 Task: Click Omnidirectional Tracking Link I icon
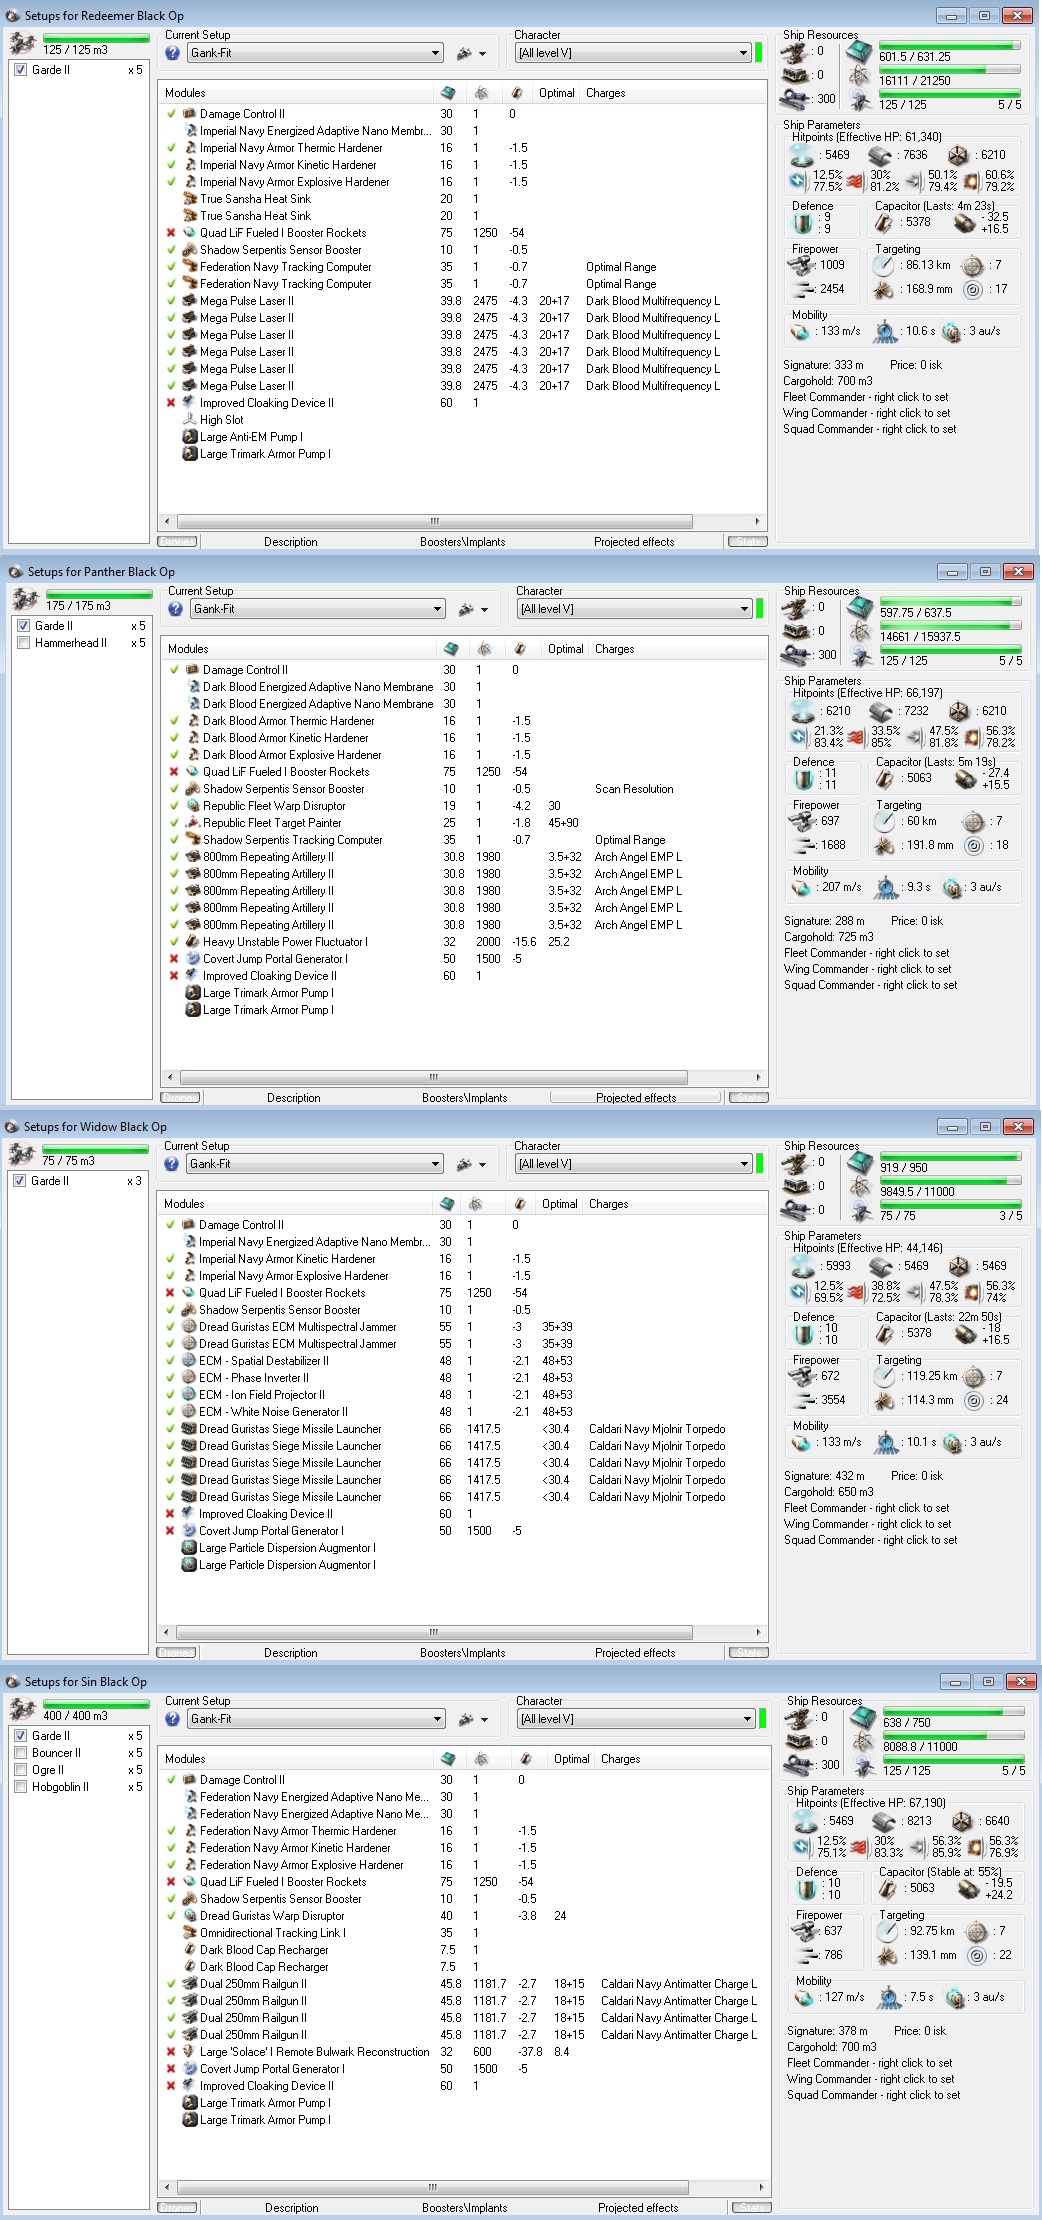click(x=190, y=1933)
